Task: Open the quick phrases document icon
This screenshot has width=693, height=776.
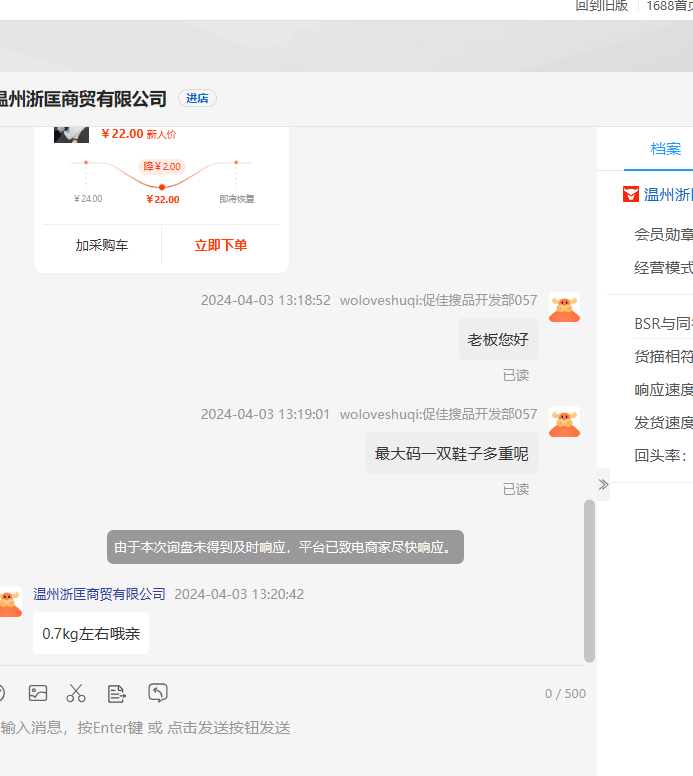Action: pyautogui.click(x=116, y=693)
